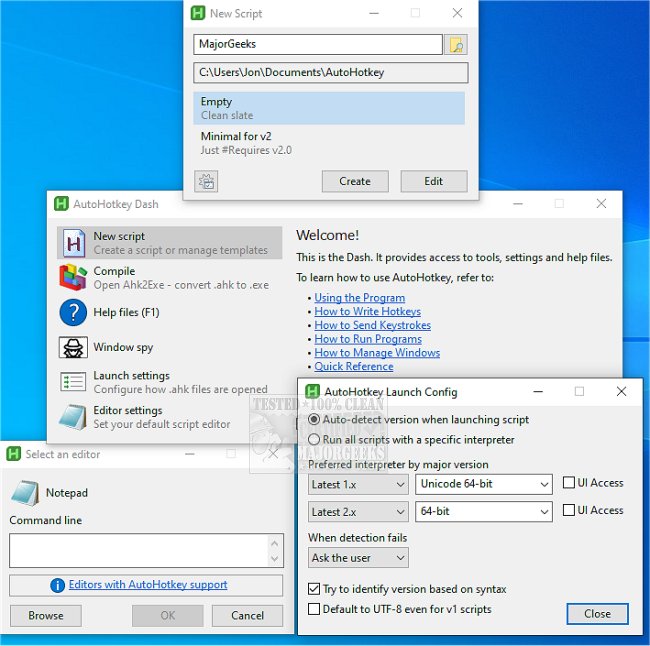Image resolution: width=650 pixels, height=646 pixels.
Task: Open the How to Write Hotkeys link
Action: [x=367, y=312]
